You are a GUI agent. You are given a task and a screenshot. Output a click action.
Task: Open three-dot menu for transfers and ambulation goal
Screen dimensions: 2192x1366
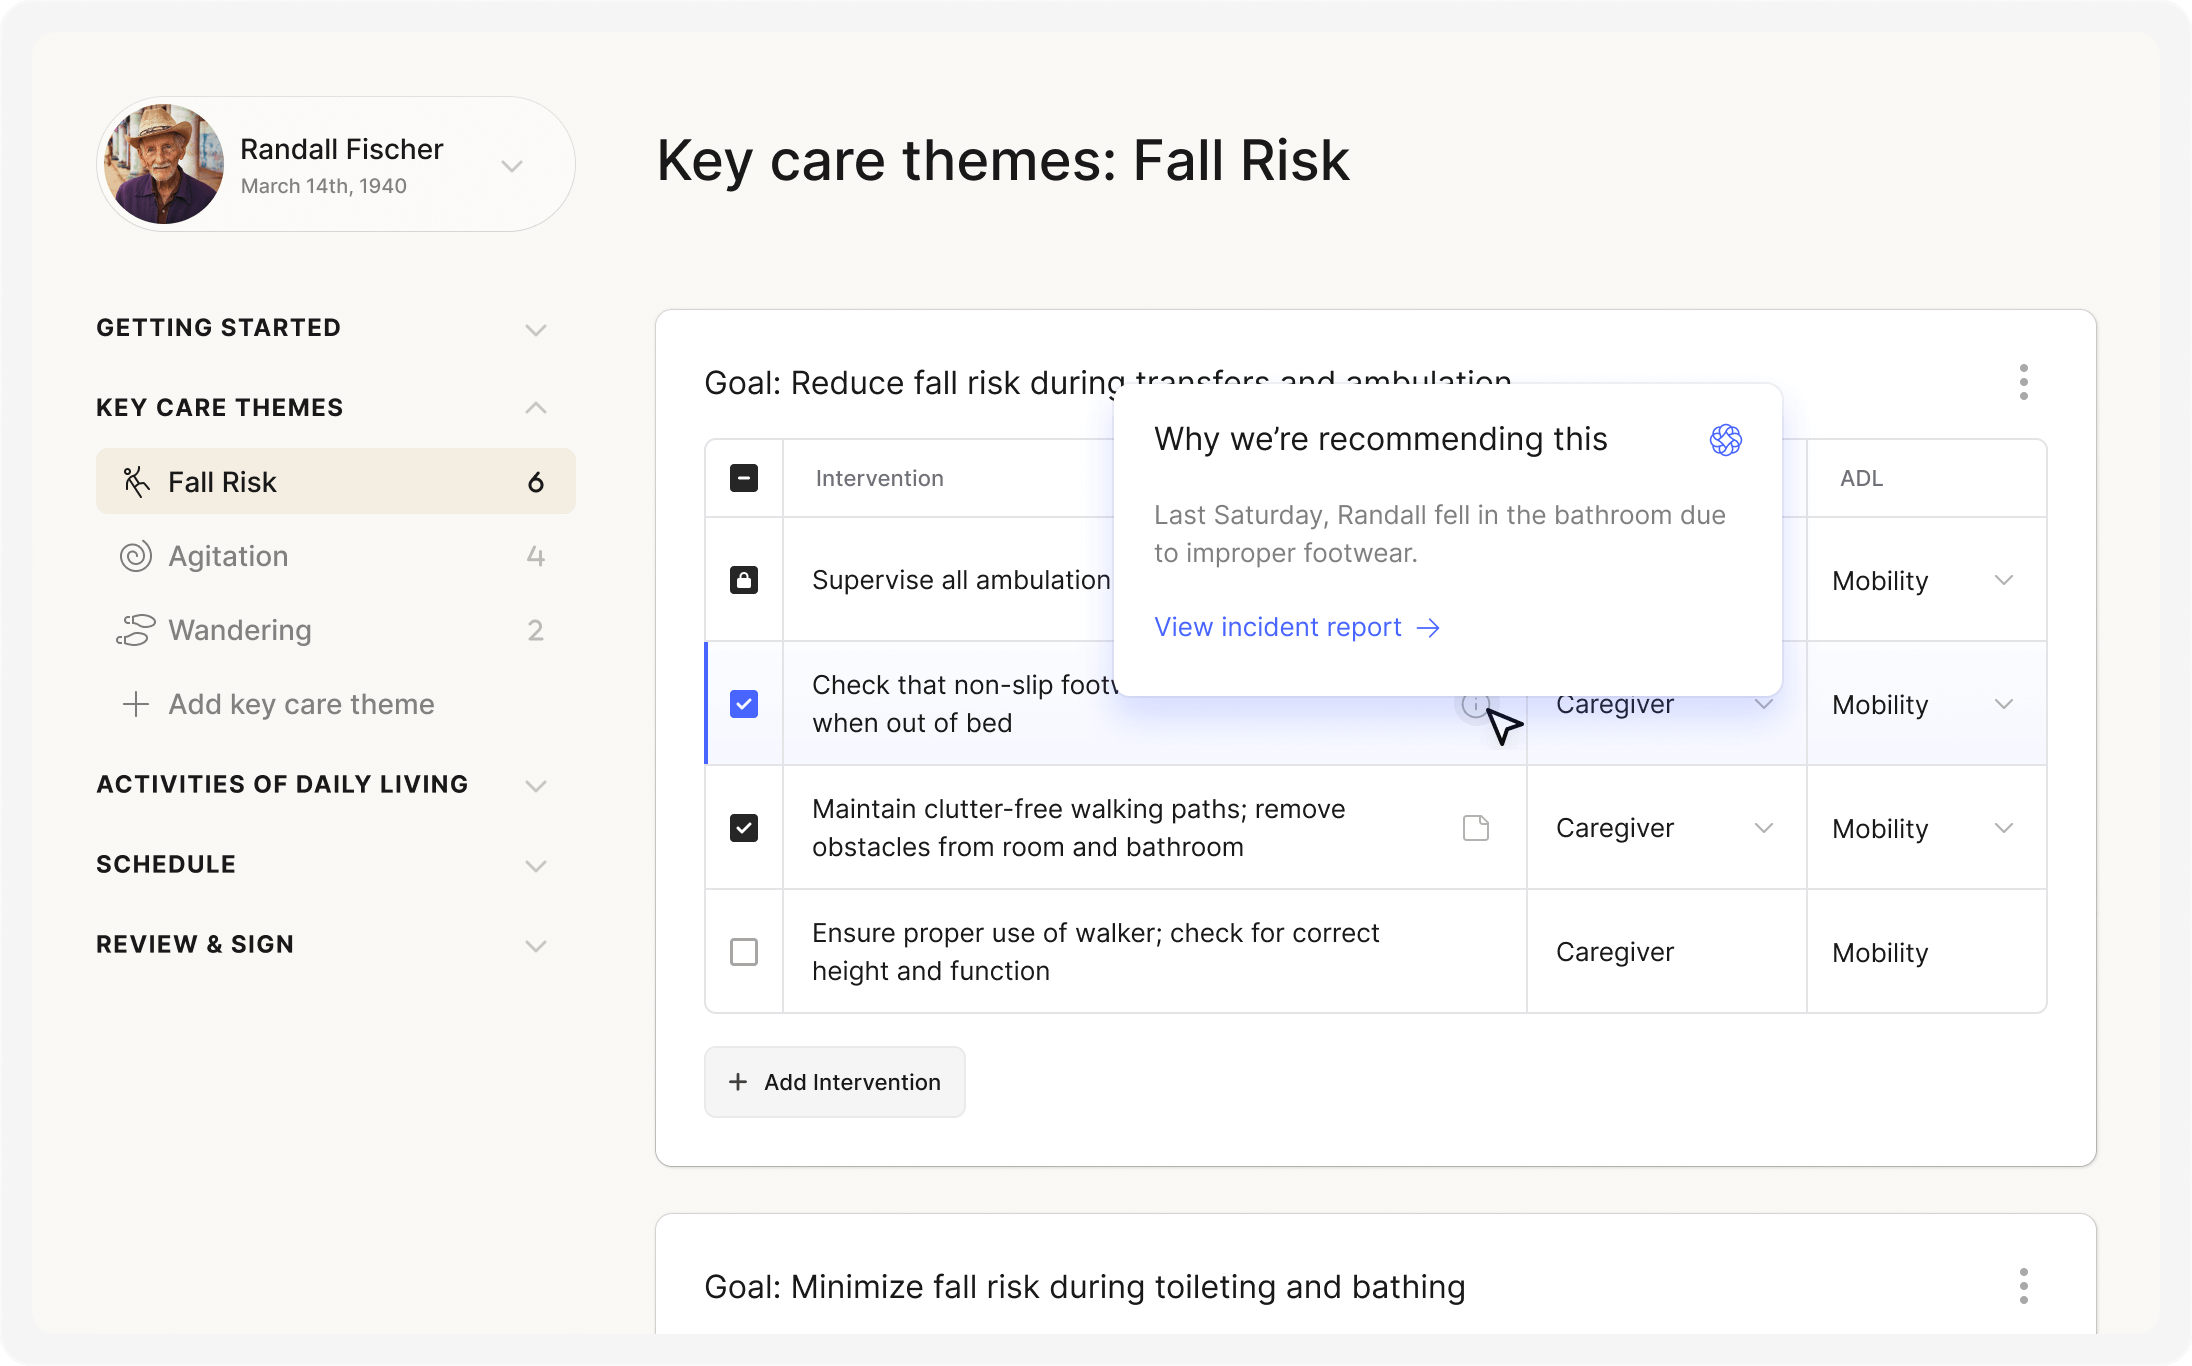pos(2023,382)
